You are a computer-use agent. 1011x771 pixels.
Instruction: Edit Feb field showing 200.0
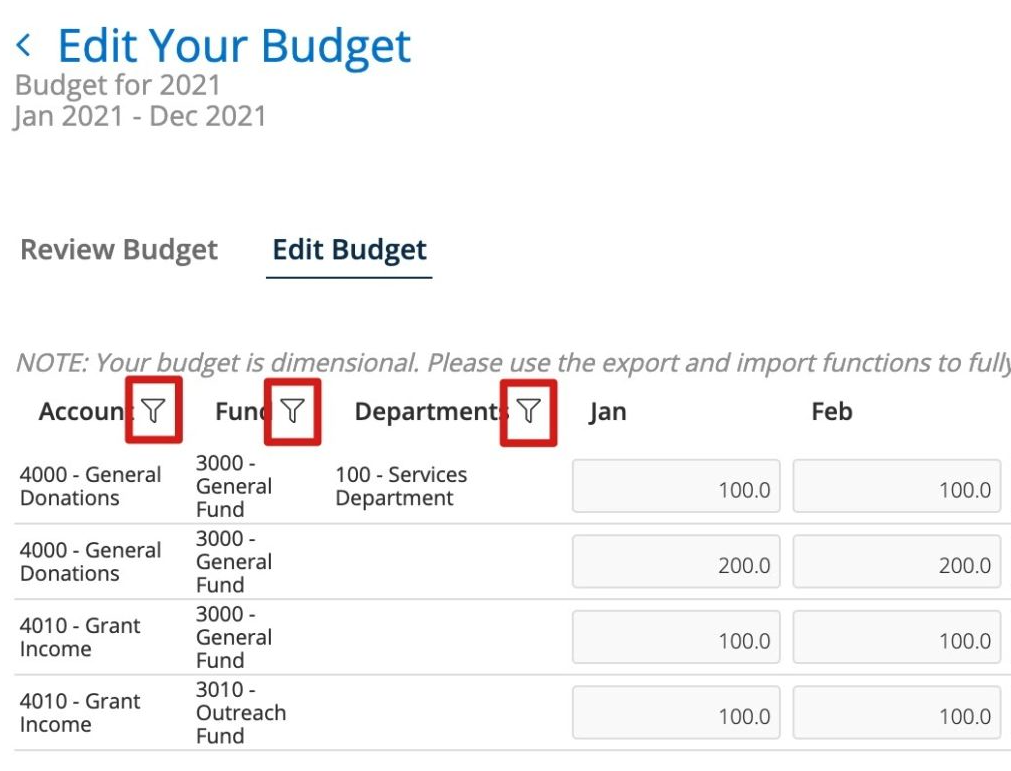897,561
